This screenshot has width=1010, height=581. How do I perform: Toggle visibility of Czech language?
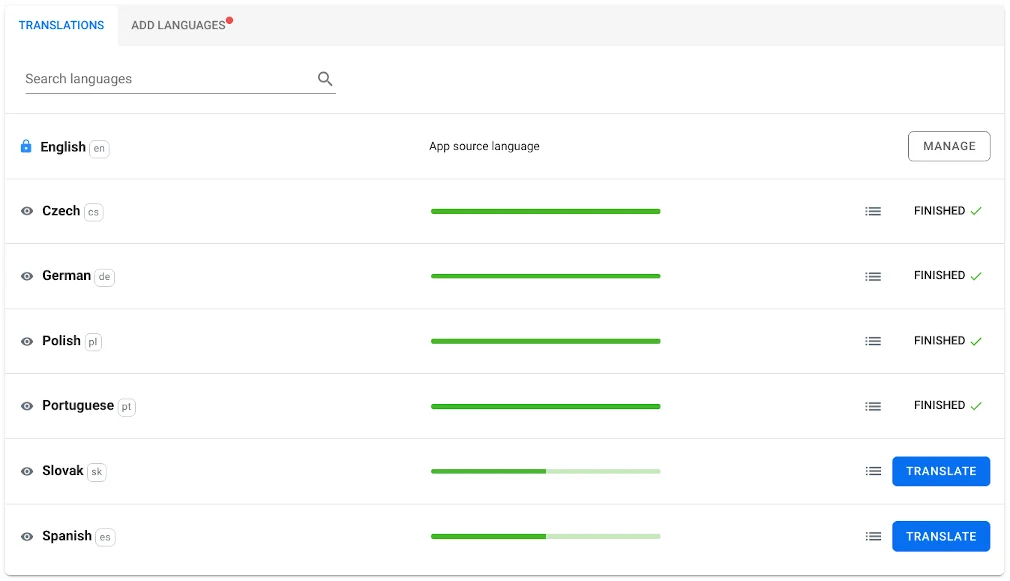coord(27,212)
